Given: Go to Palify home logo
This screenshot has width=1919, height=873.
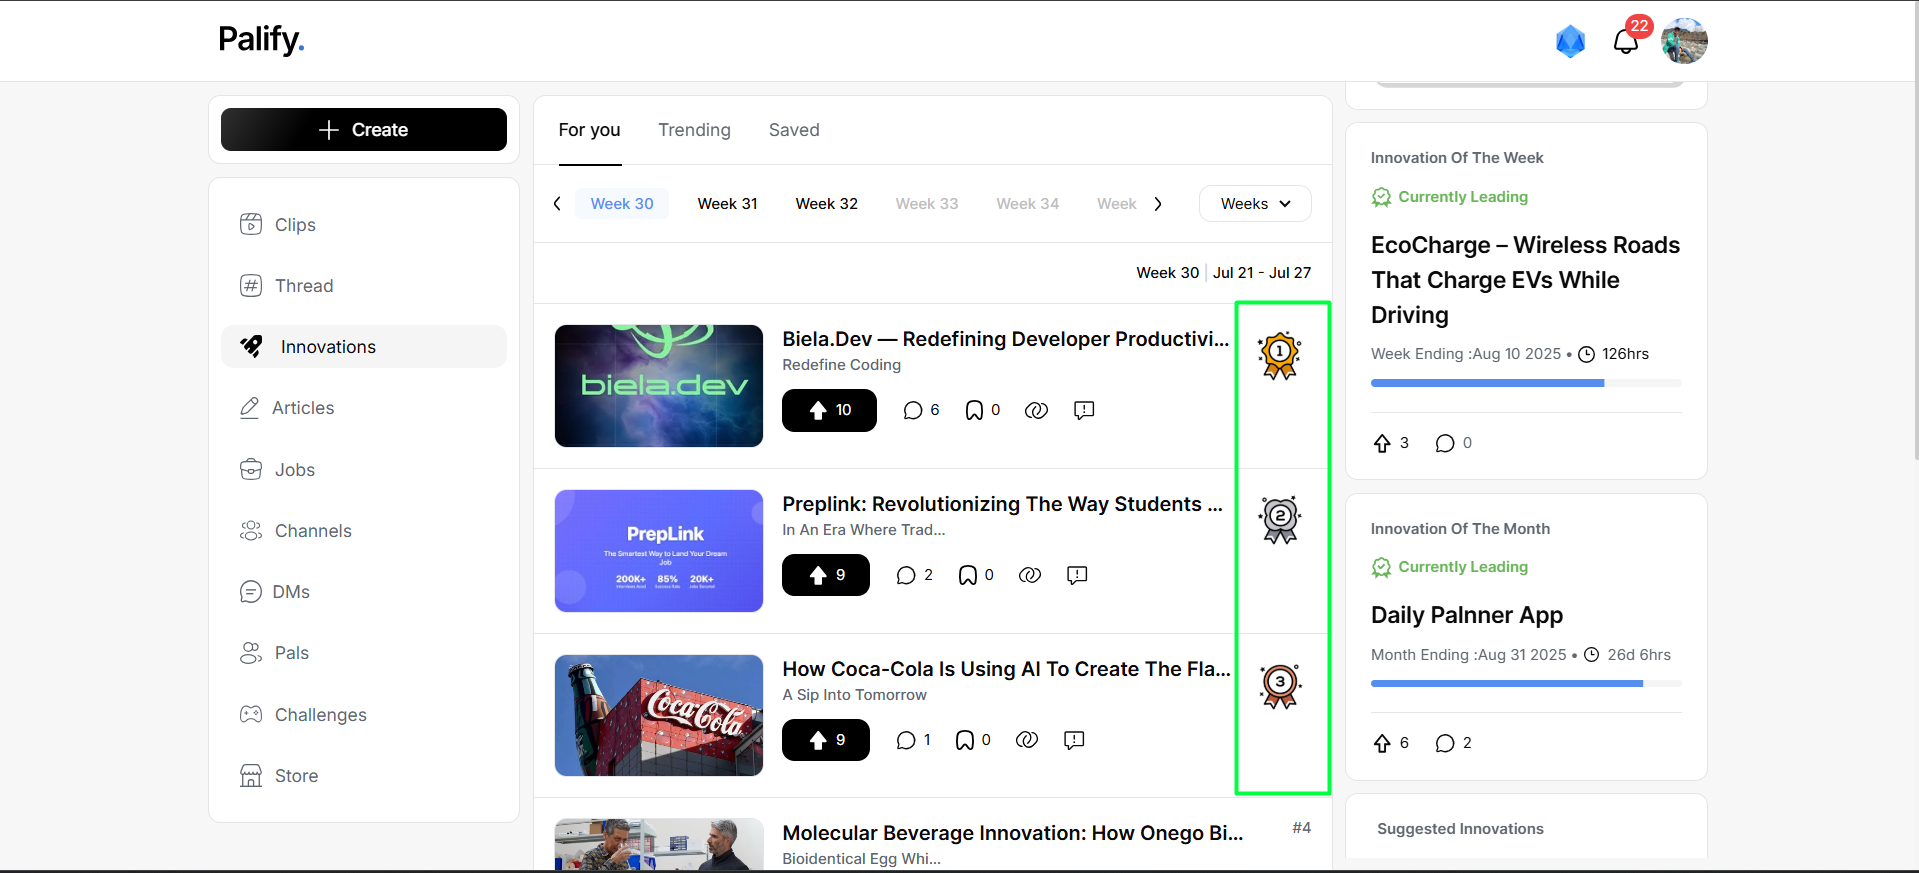Looking at the screenshot, I should pyautogui.click(x=261, y=40).
